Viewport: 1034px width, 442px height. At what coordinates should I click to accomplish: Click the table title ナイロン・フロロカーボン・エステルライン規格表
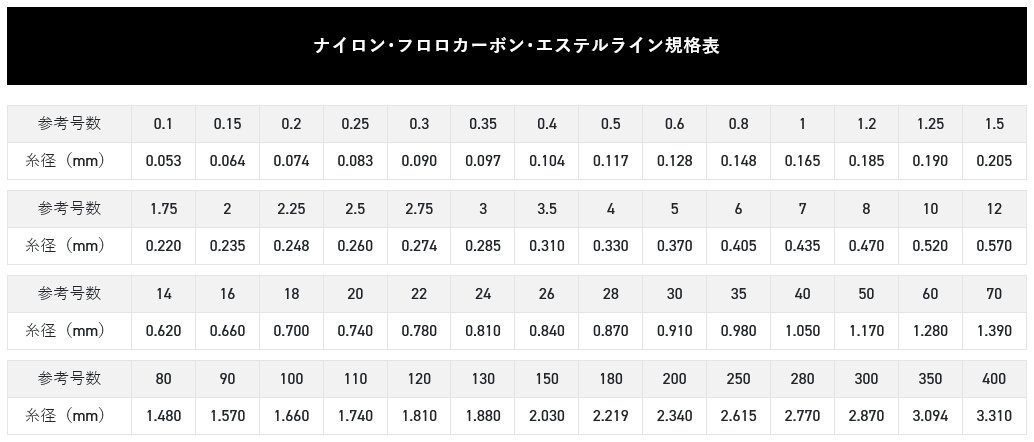click(516, 46)
